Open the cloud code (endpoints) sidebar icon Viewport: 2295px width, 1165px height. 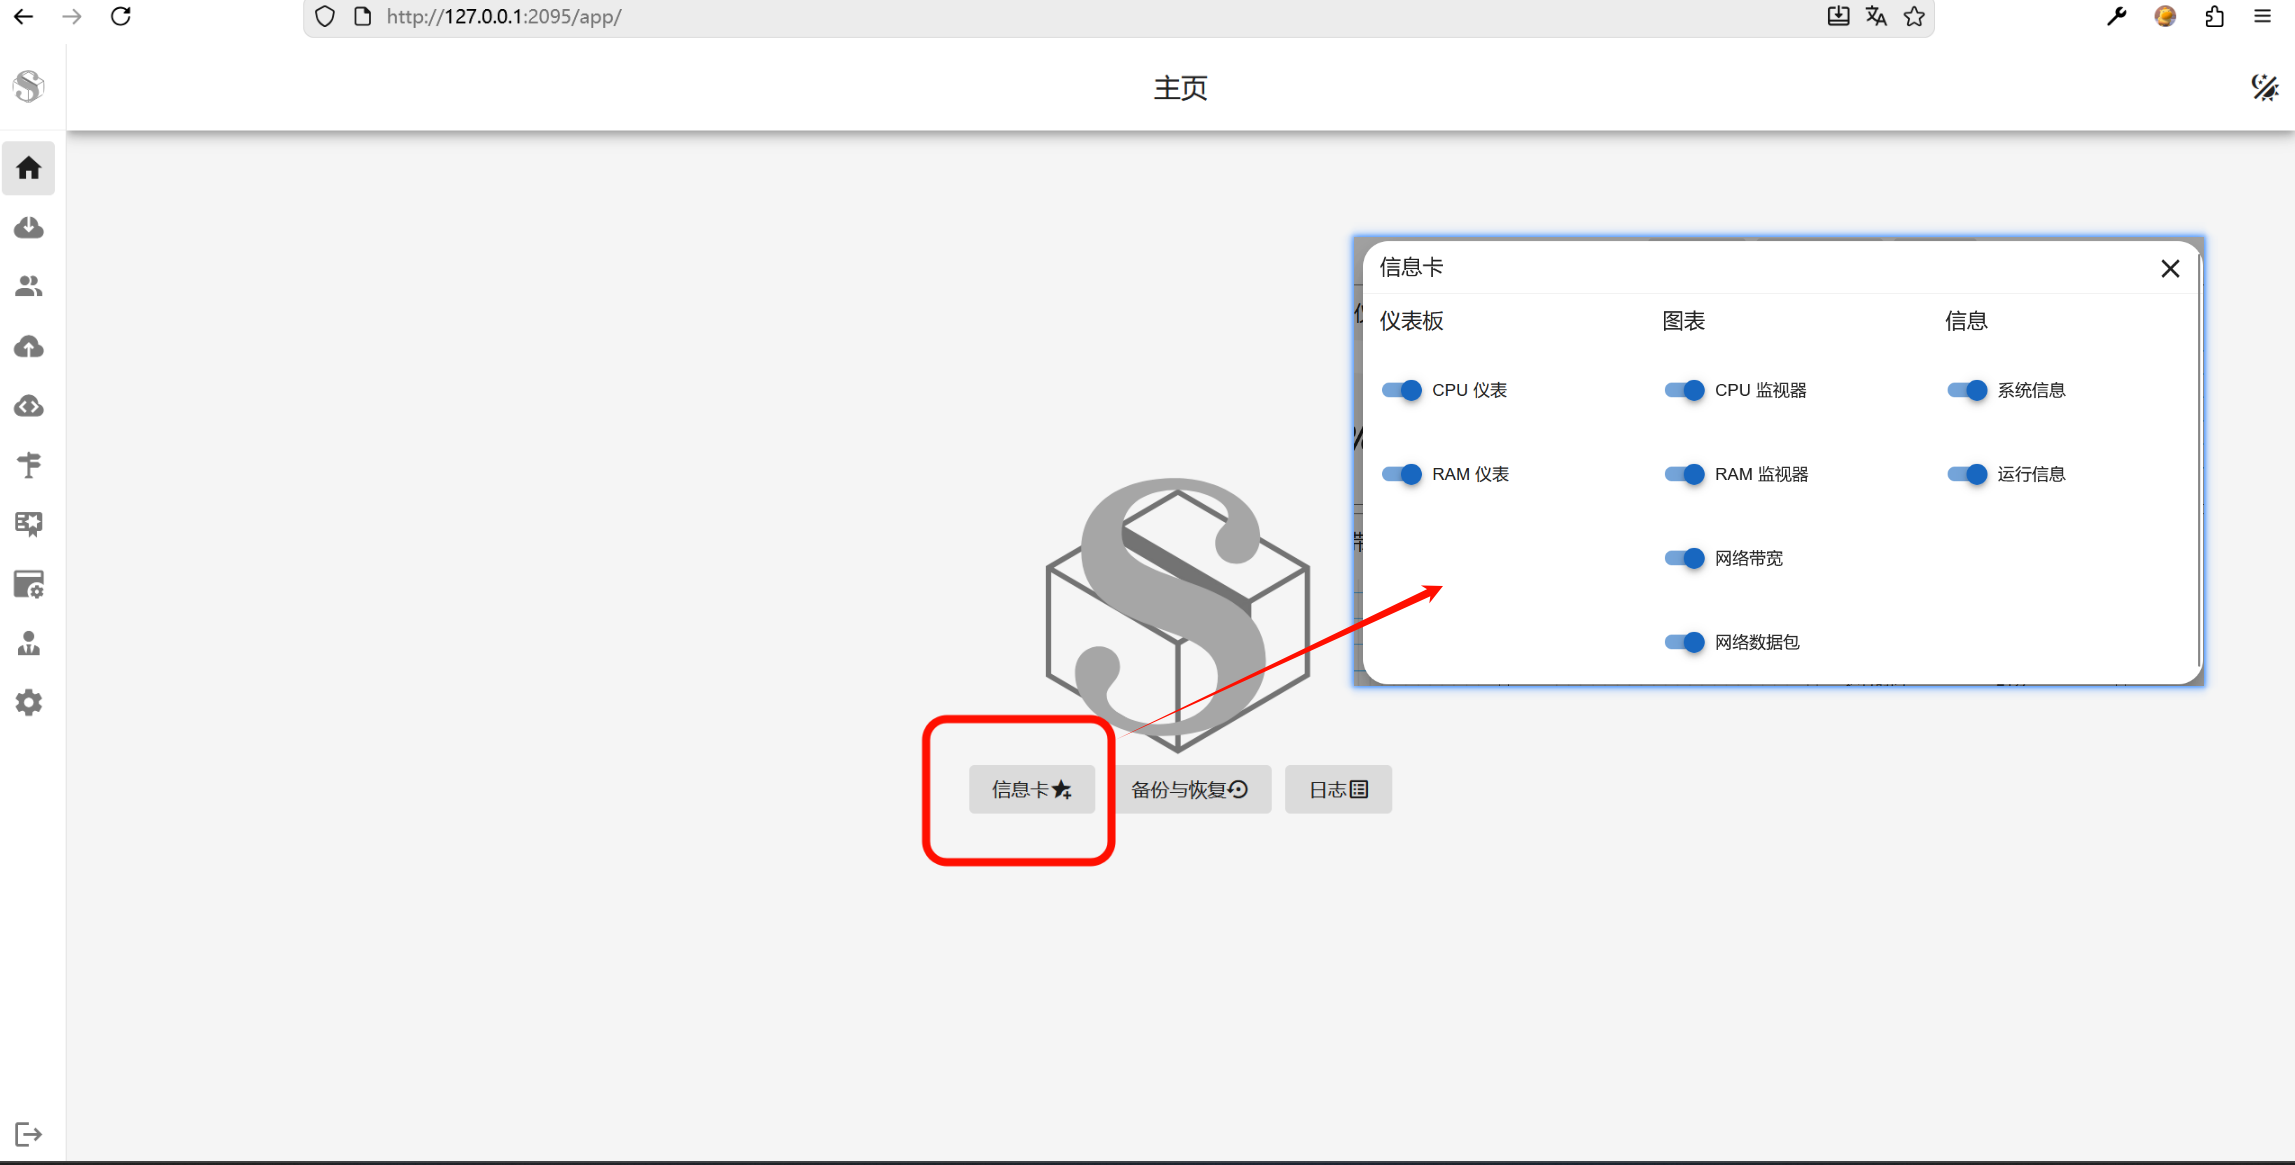point(29,406)
